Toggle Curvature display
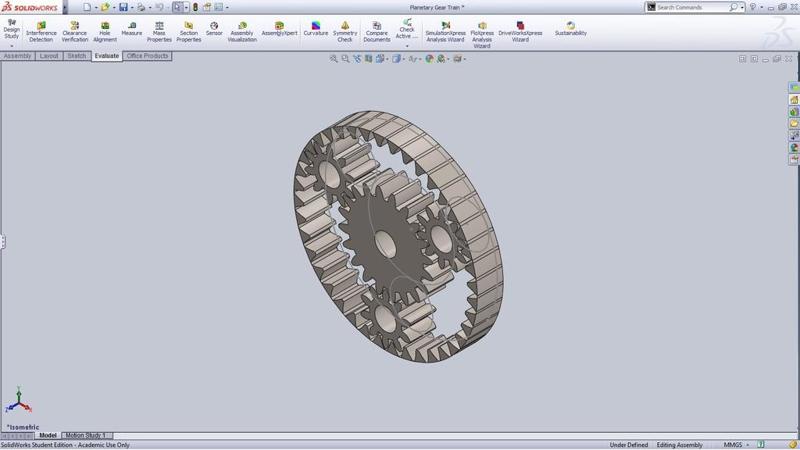800x450 pixels. click(x=316, y=29)
